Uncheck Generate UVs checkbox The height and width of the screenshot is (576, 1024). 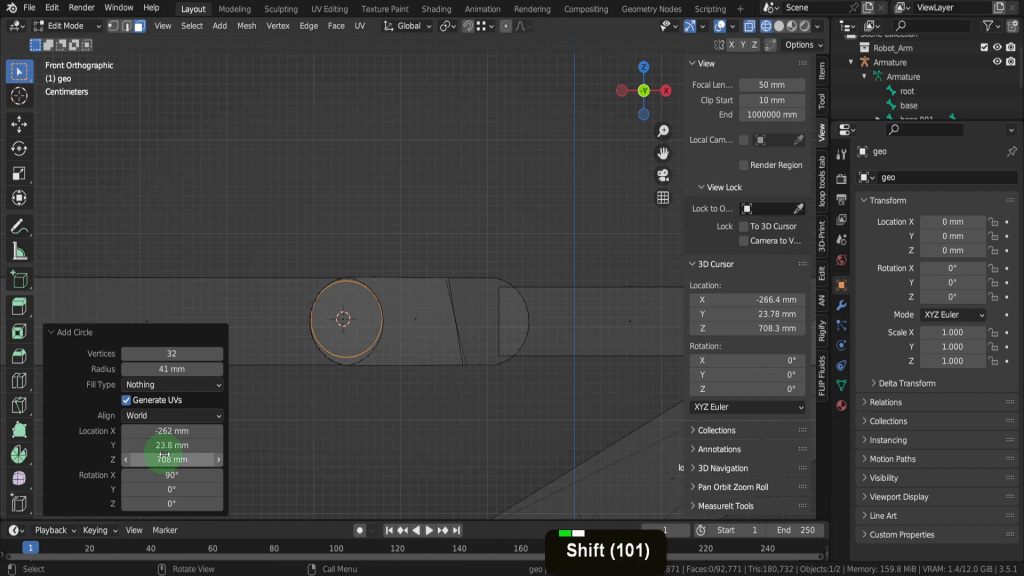126,400
